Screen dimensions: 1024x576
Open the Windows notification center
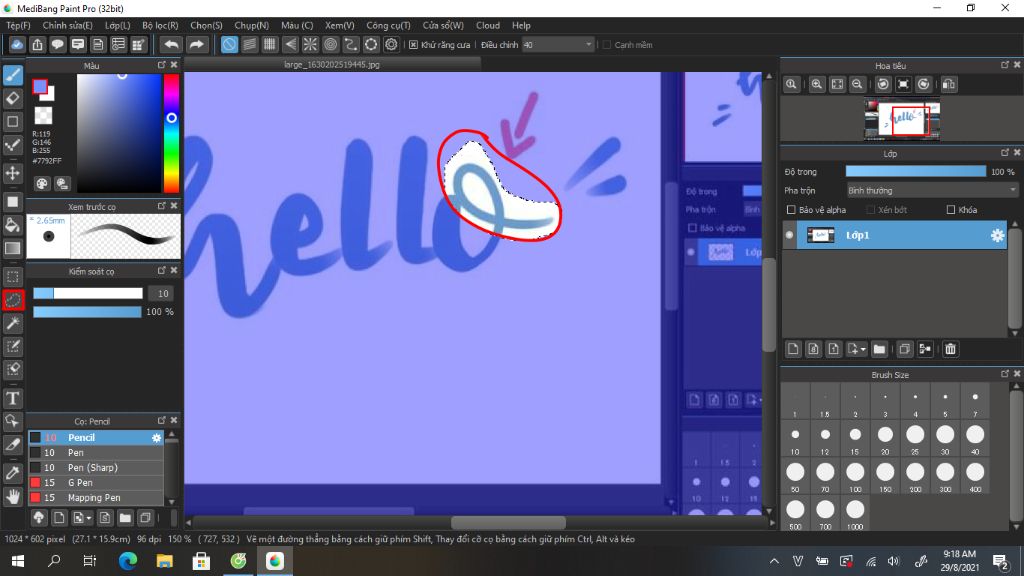pyautogui.click(x=1000, y=561)
